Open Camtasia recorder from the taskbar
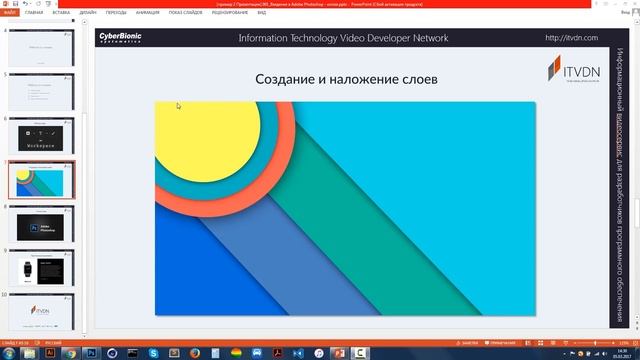640x360 pixels. pos(360,353)
